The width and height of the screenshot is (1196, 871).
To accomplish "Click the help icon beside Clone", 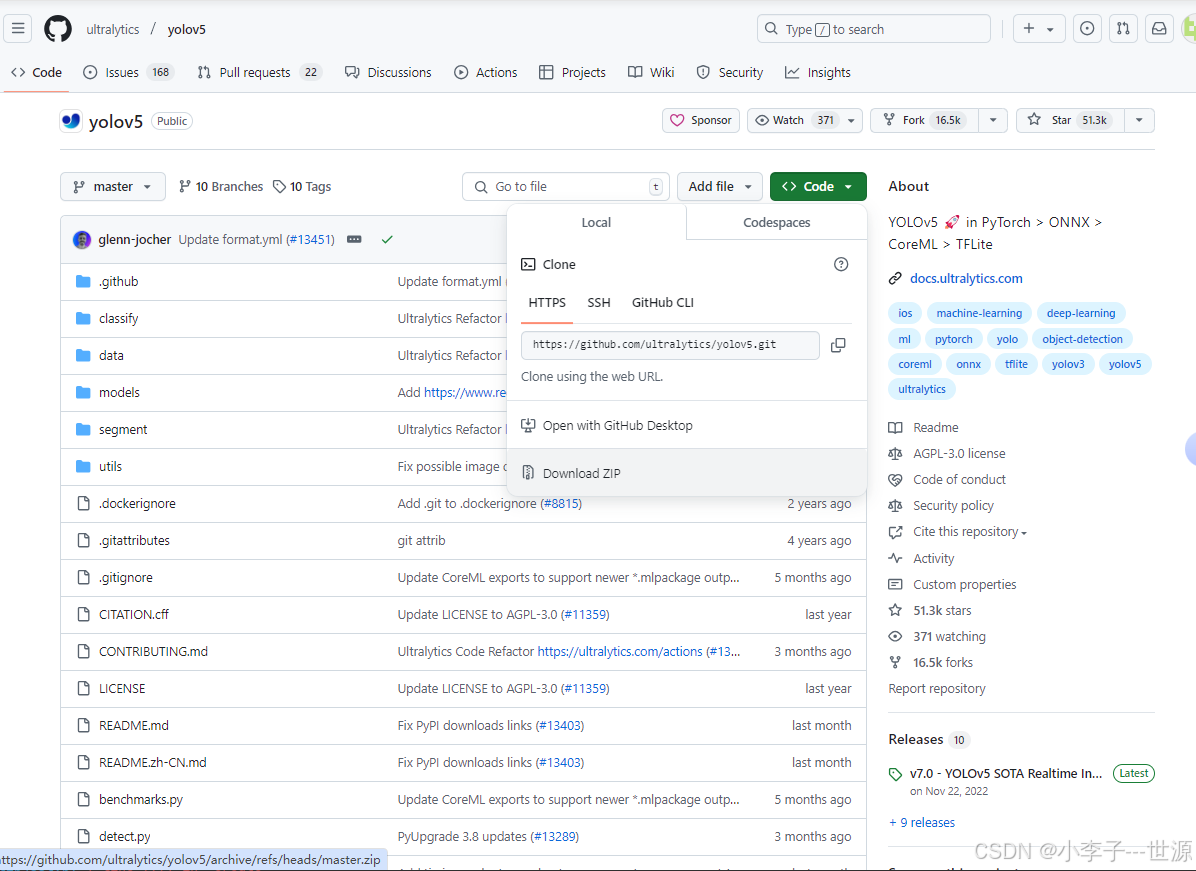I will pos(841,264).
